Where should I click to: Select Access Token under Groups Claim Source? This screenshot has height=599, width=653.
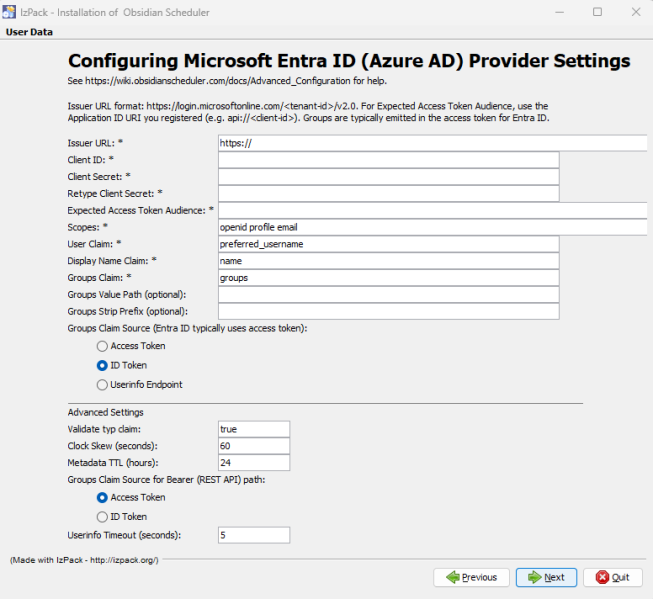[131, 346]
